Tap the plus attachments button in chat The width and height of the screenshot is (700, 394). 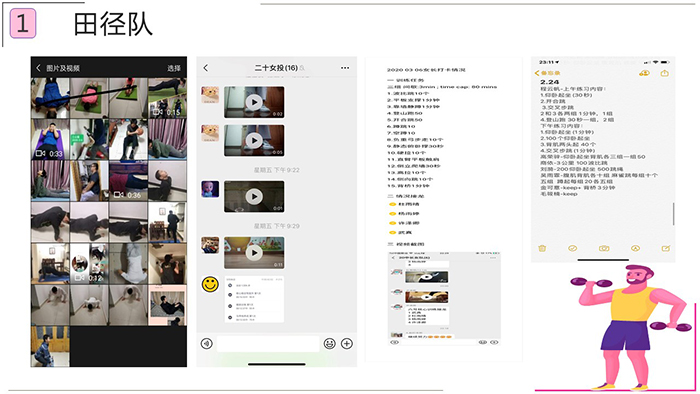347,344
